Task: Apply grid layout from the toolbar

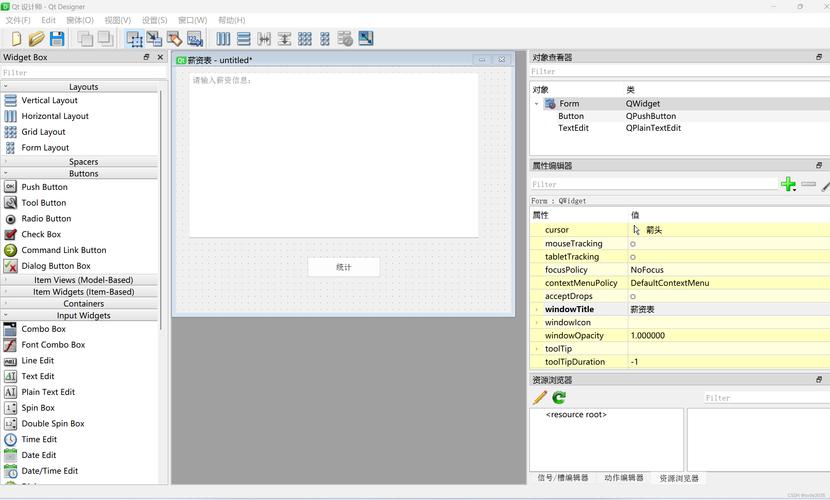Action: point(305,39)
